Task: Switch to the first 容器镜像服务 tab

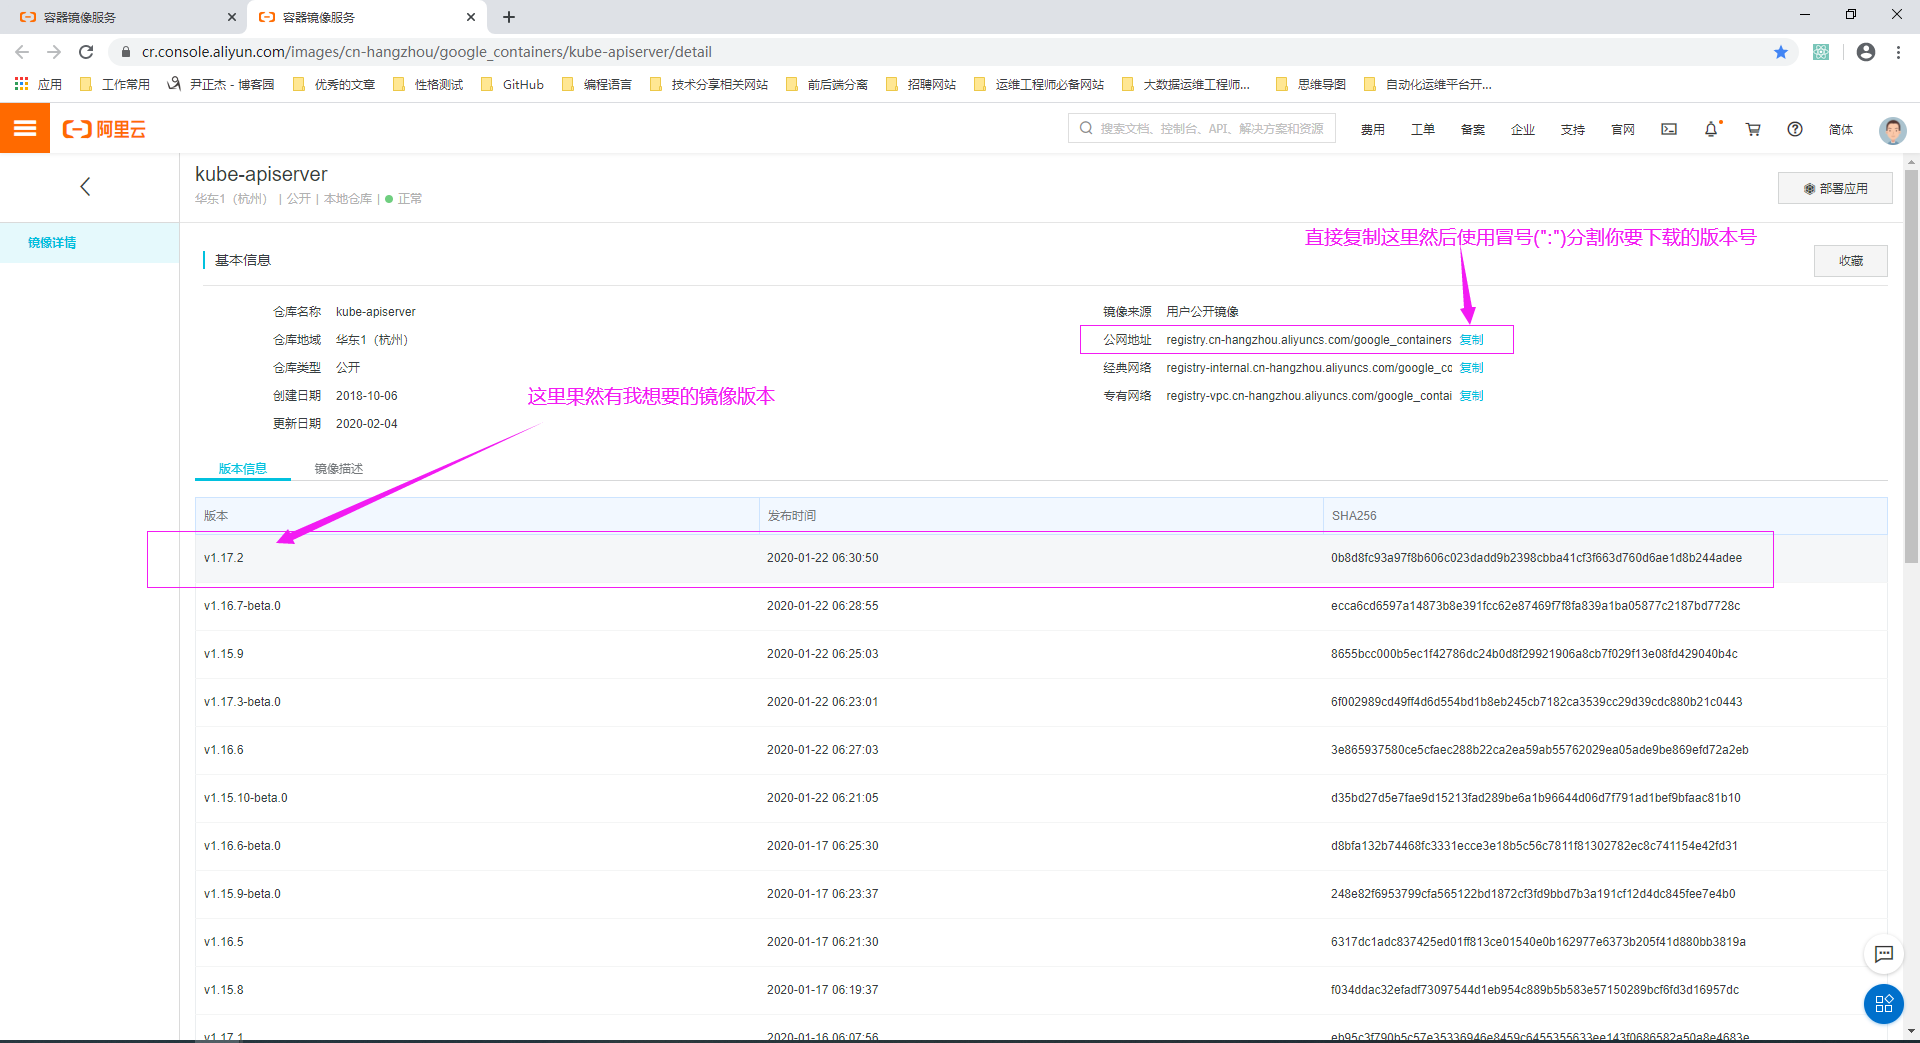Action: tap(124, 17)
